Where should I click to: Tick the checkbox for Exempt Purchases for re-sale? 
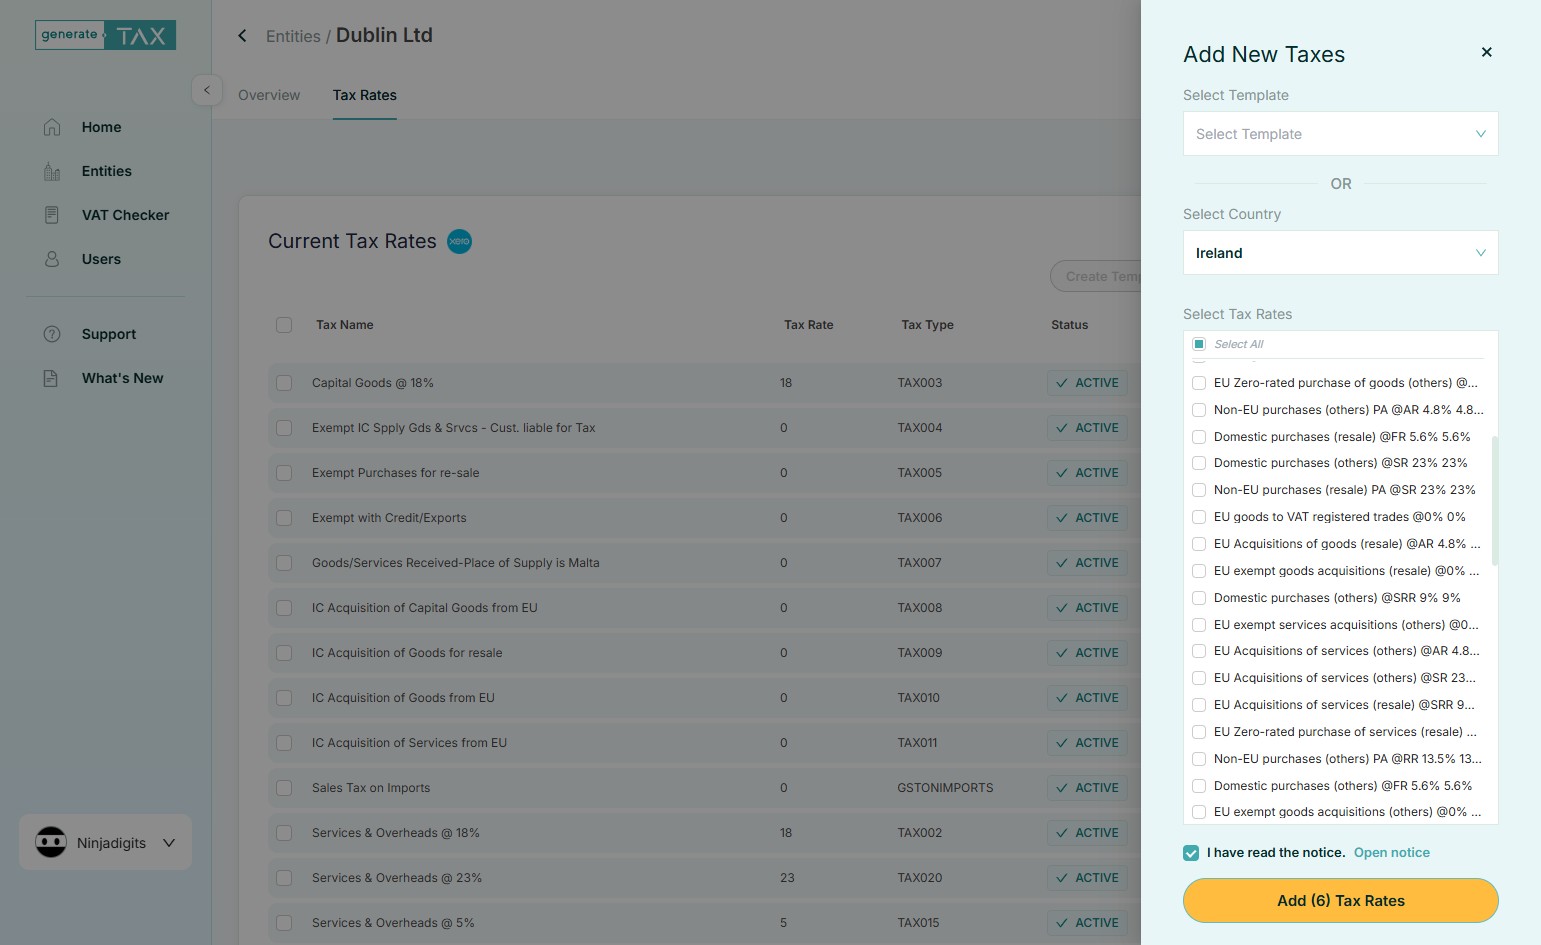click(284, 473)
